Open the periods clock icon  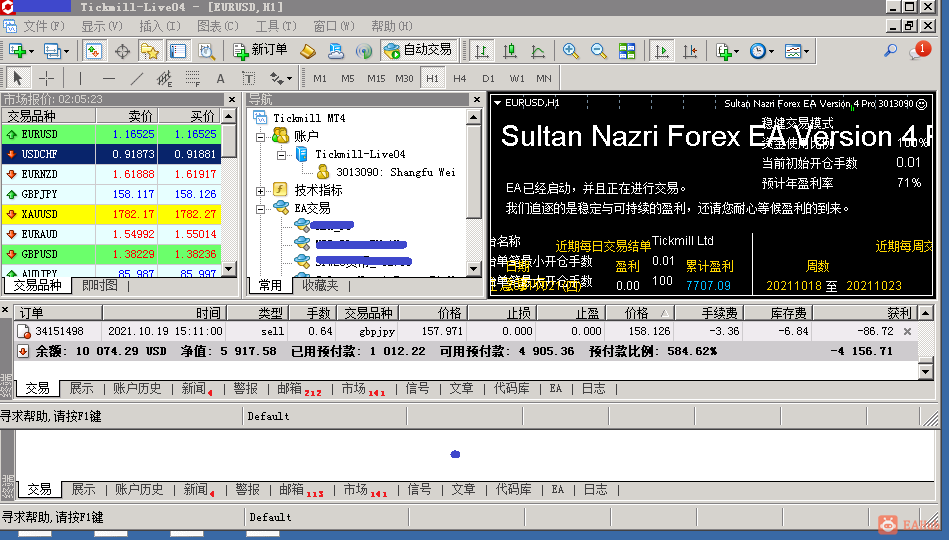tap(758, 51)
